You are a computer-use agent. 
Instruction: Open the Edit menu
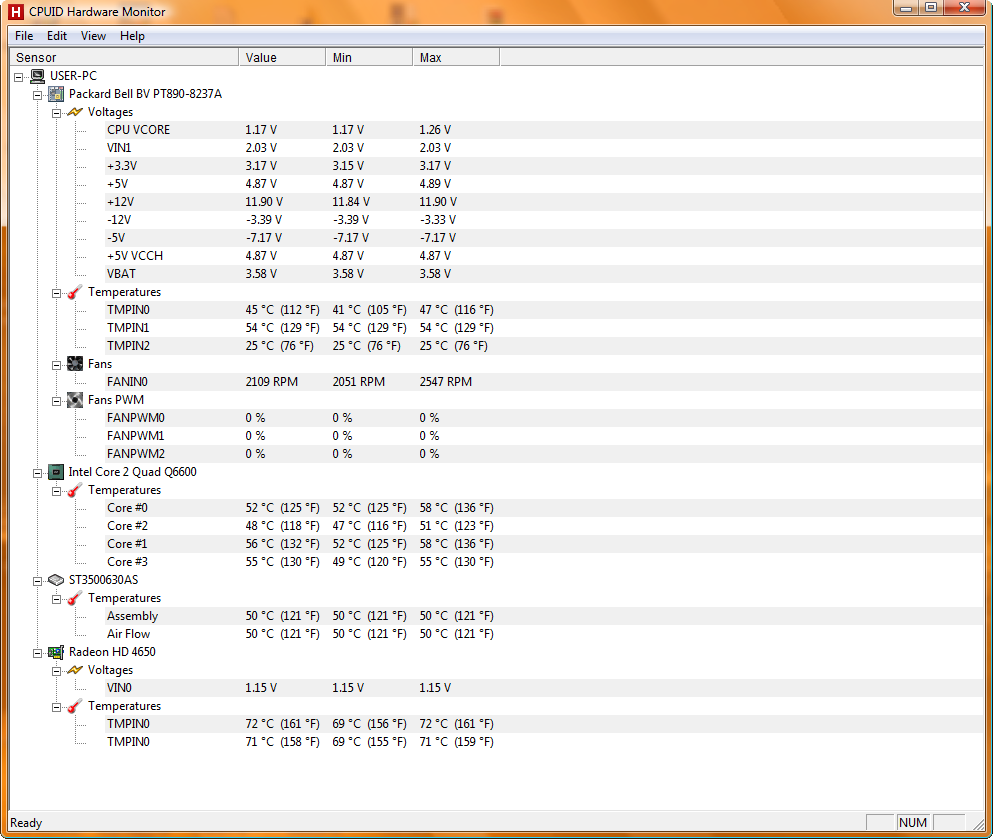point(57,36)
